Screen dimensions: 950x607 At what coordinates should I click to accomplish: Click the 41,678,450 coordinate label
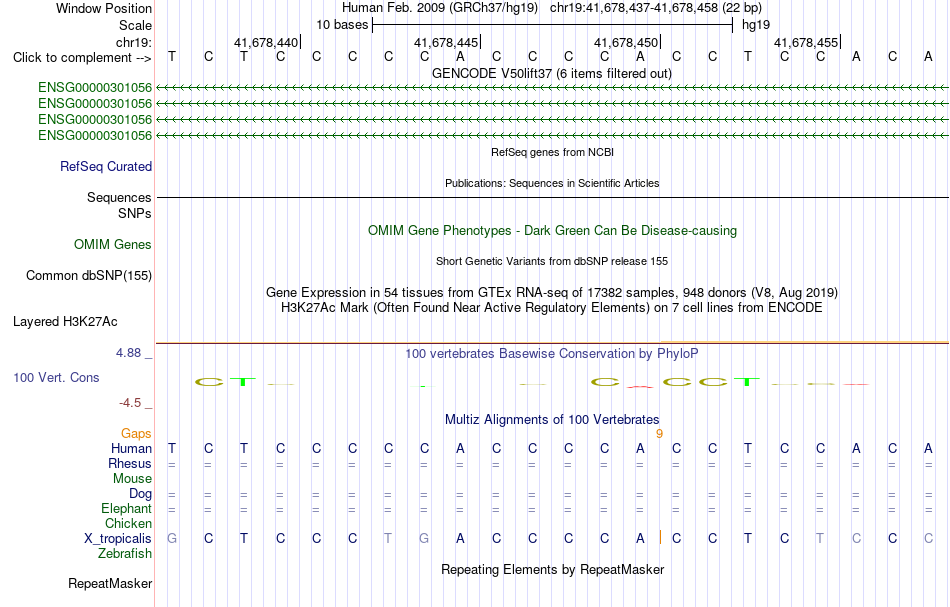coord(626,42)
